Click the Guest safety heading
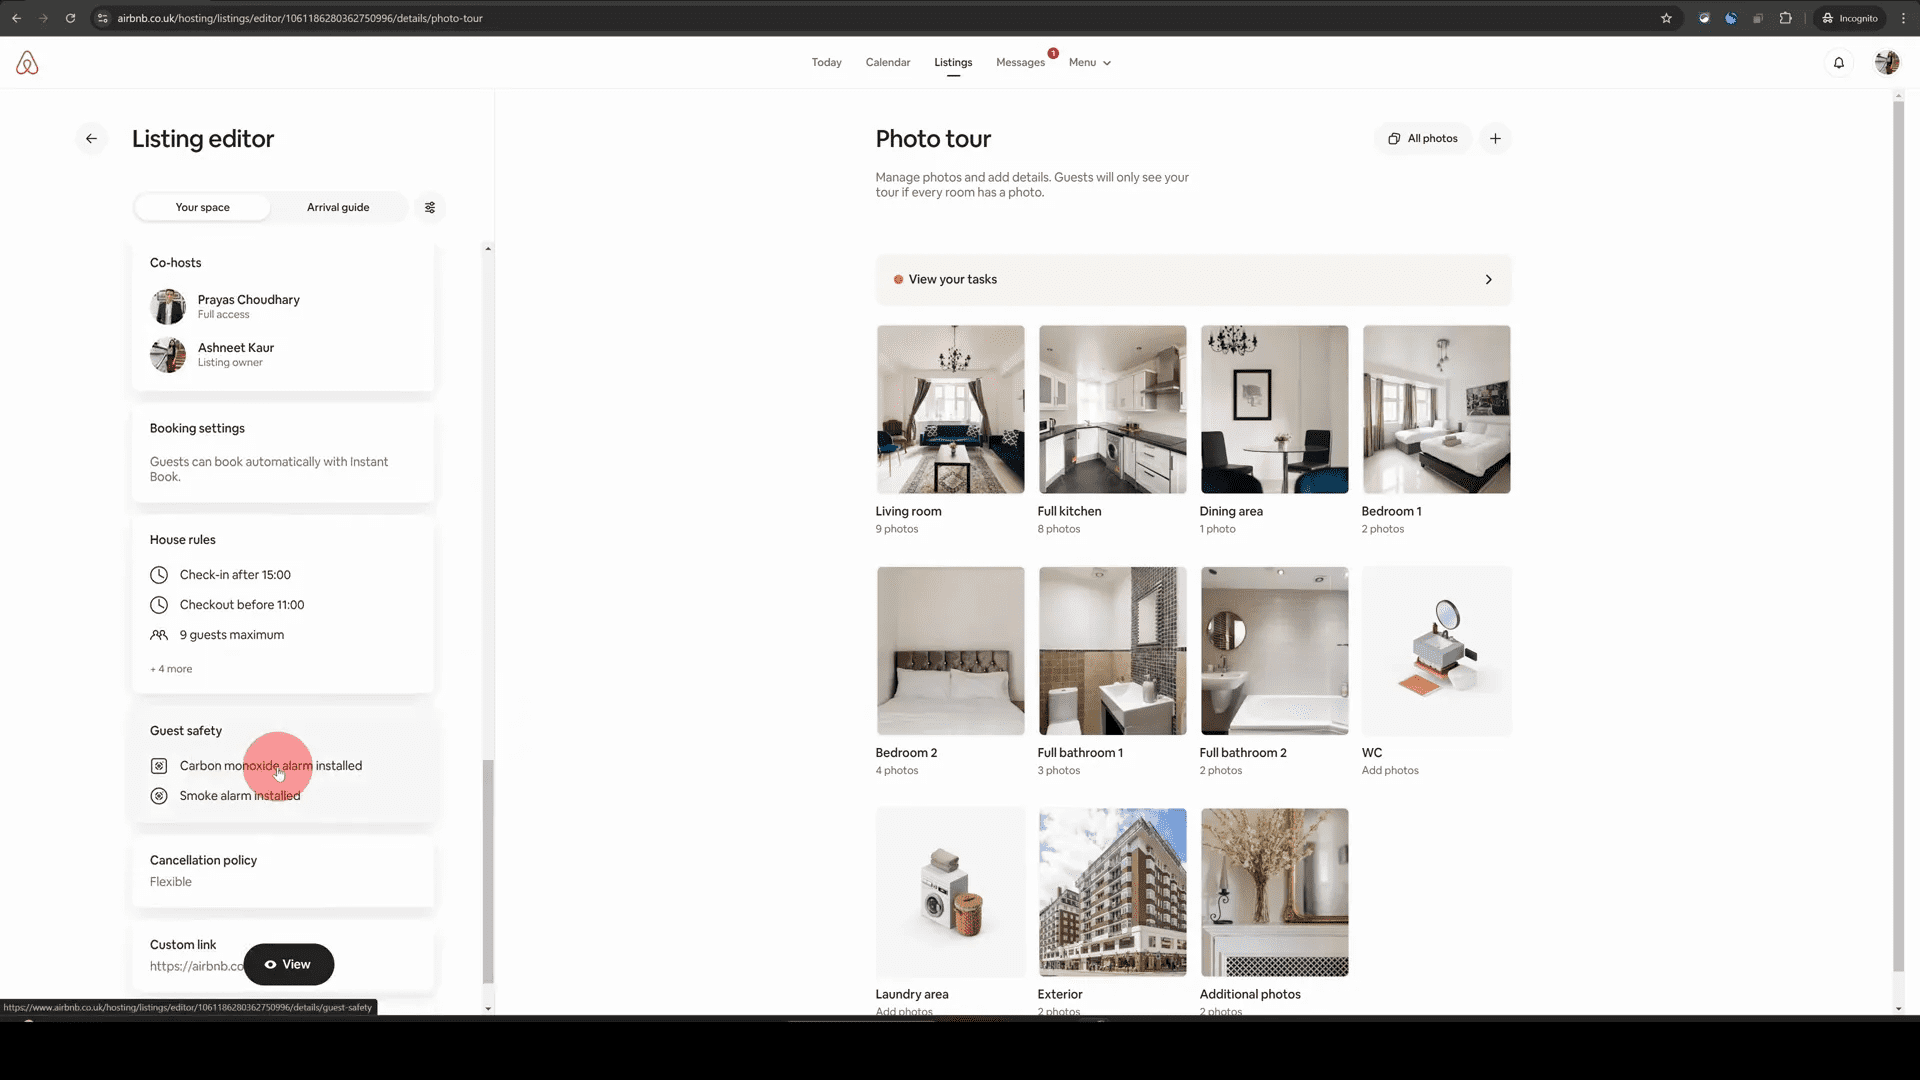Image resolution: width=1920 pixels, height=1080 pixels. click(186, 731)
